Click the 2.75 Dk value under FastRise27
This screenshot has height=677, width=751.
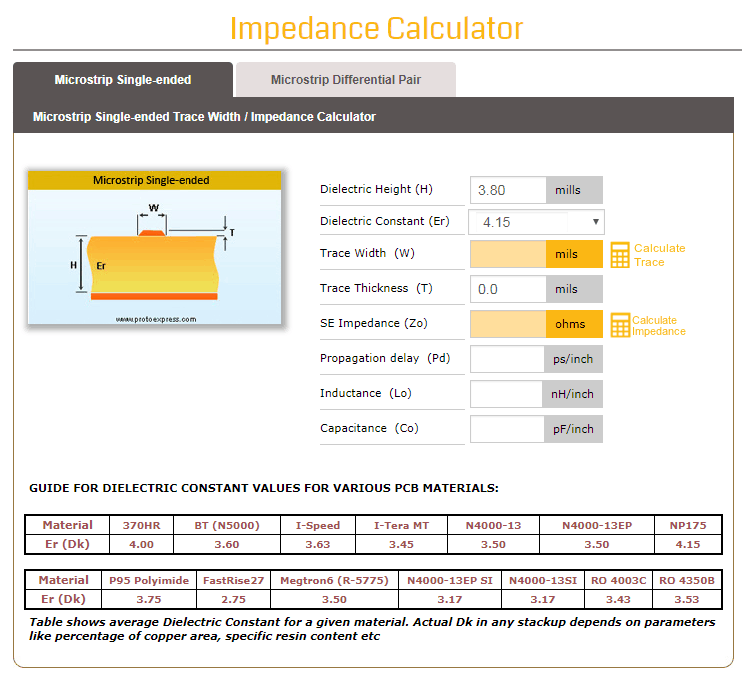(233, 599)
